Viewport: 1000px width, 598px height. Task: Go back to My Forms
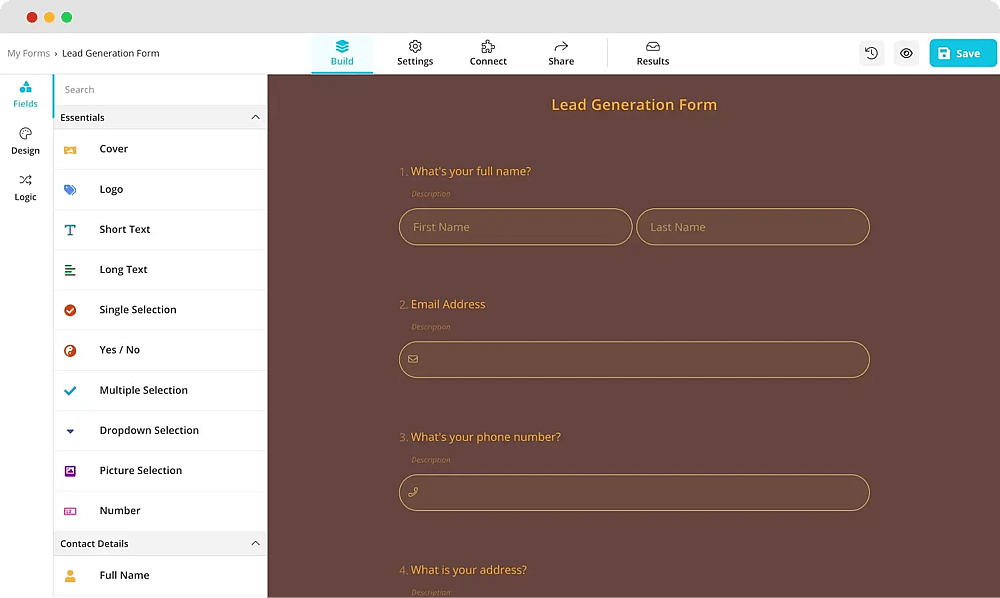pos(28,54)
